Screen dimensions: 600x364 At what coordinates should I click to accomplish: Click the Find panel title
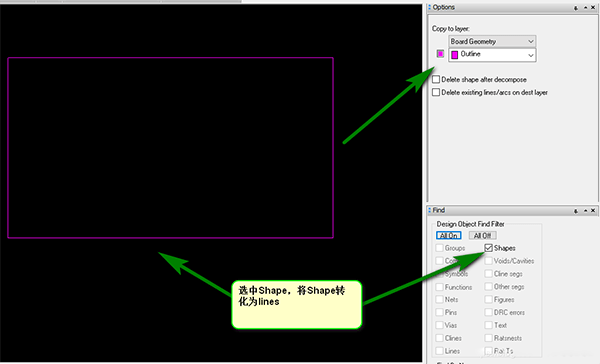point(439,210)
